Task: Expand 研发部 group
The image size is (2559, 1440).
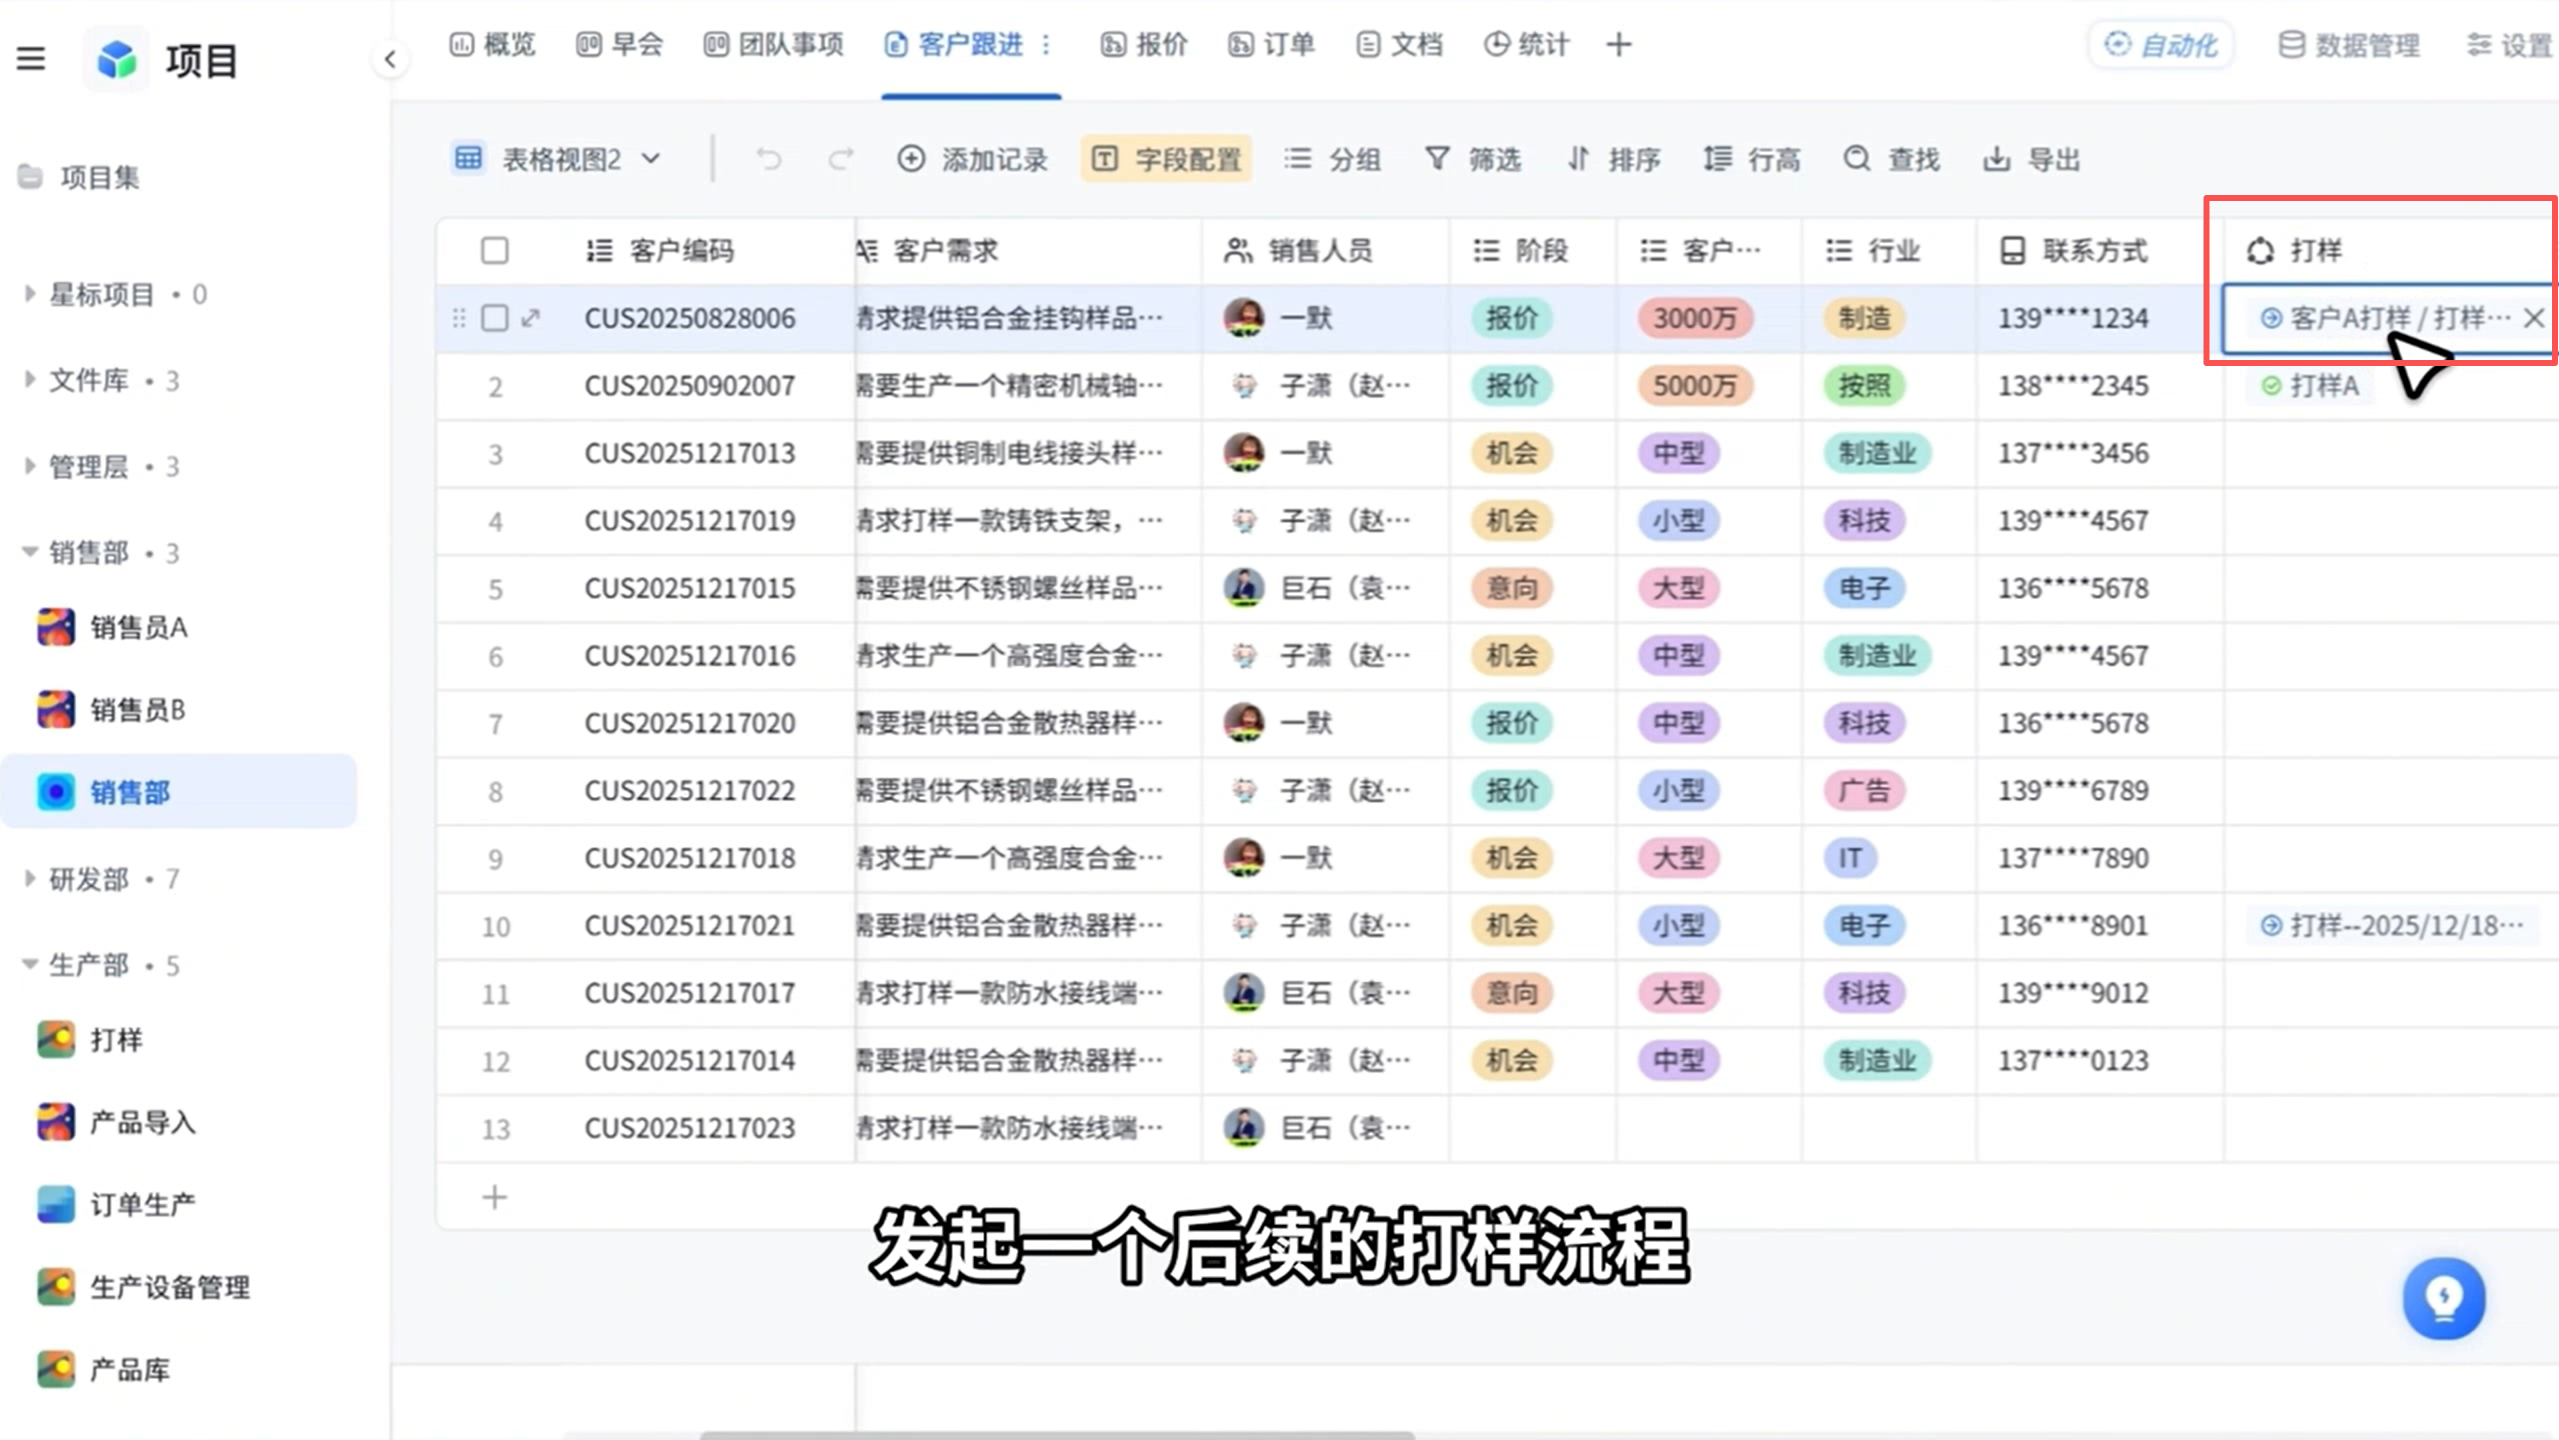Action: coord(29,879)
